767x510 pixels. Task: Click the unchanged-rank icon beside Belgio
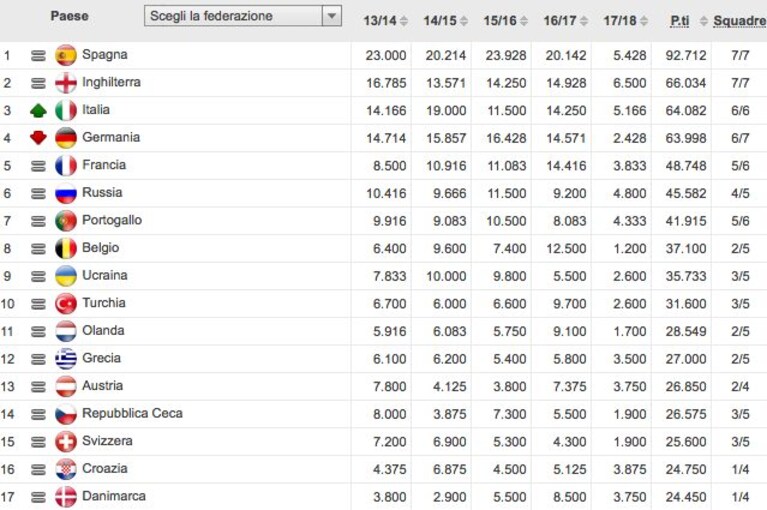coord(38,249)
